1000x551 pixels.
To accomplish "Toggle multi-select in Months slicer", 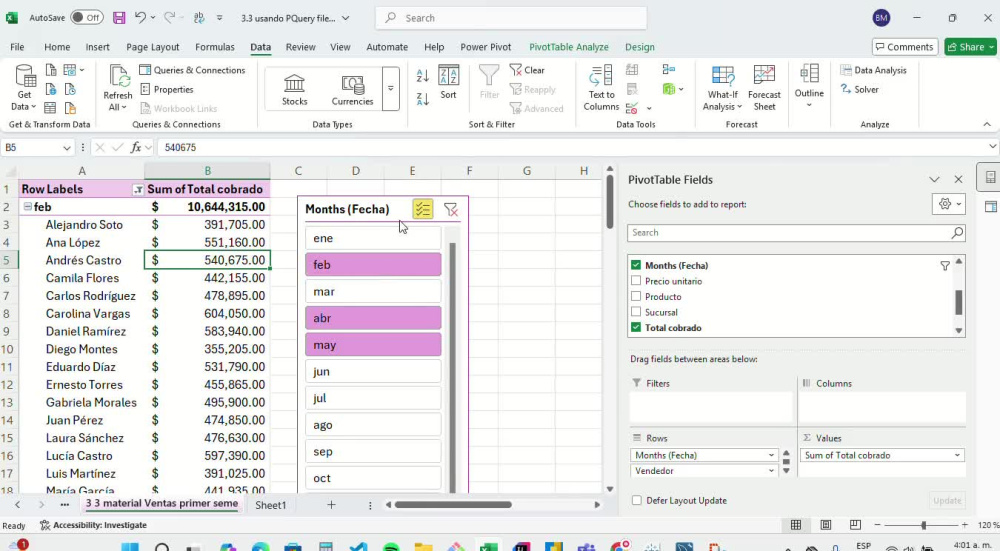I will [422, 209].
